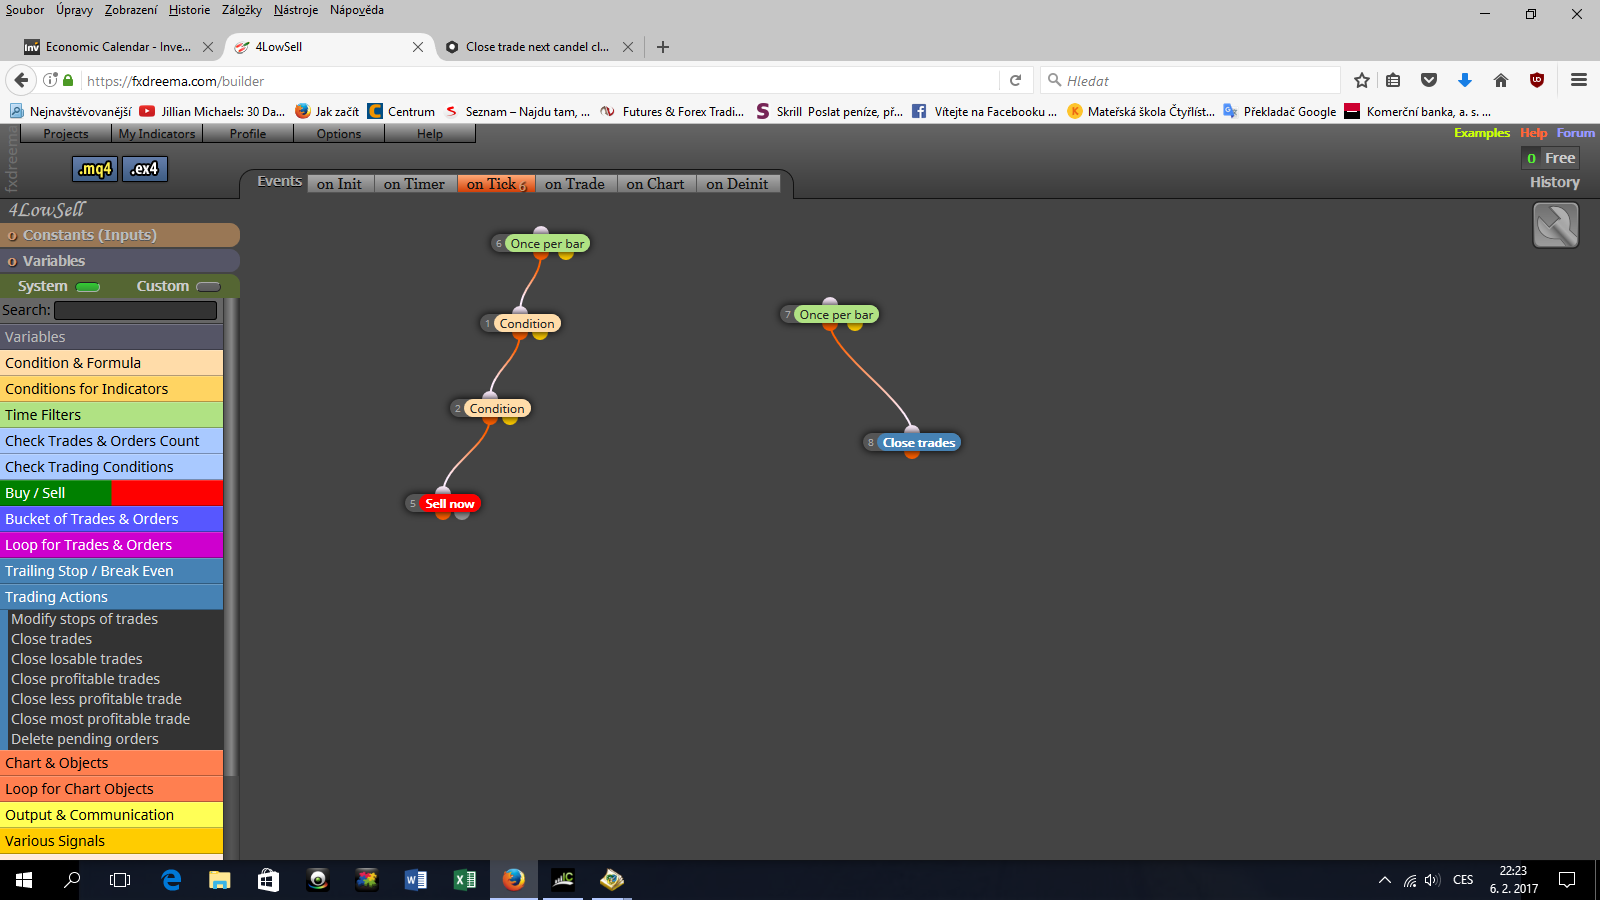1600x900 pixels.
Task: Click the Free plan button
Action: coord(1550,158)
